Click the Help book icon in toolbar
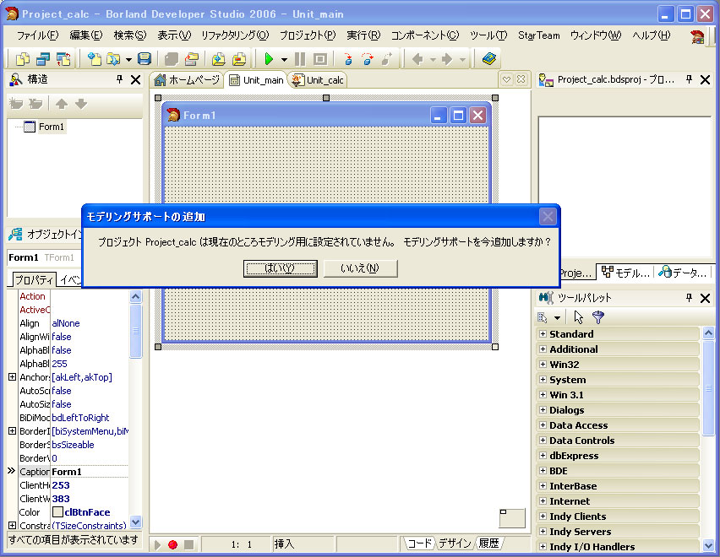The width and height of the screenshot is (720, 557). pos(489,59)
